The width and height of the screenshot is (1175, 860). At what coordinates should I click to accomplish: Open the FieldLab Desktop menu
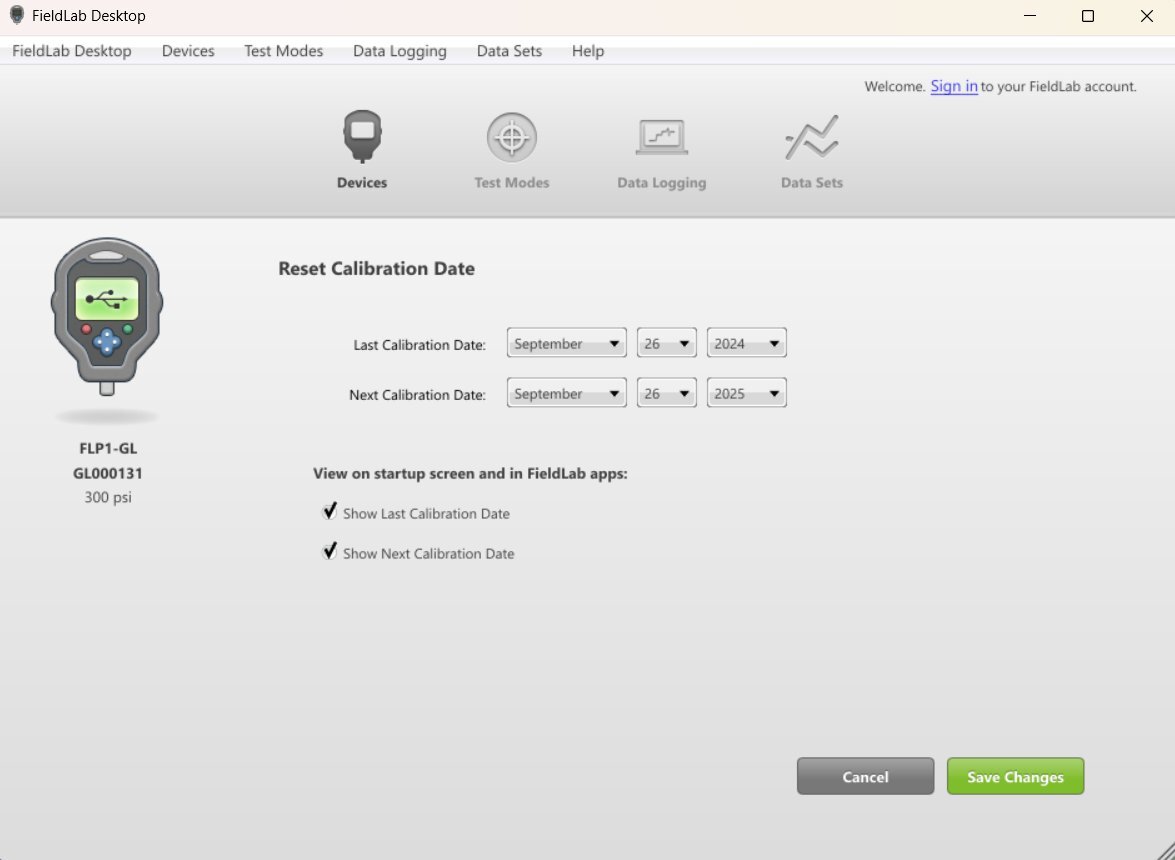[72, 51]
